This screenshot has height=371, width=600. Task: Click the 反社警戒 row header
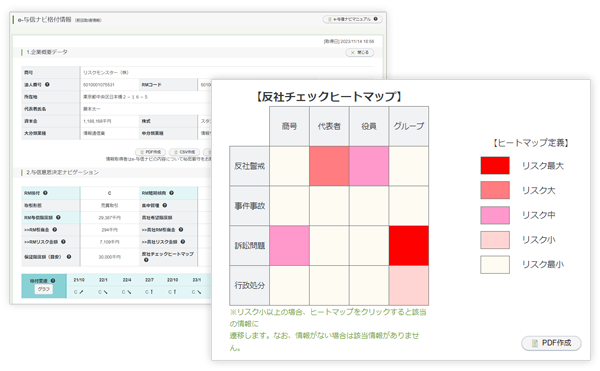click(249, 166)
